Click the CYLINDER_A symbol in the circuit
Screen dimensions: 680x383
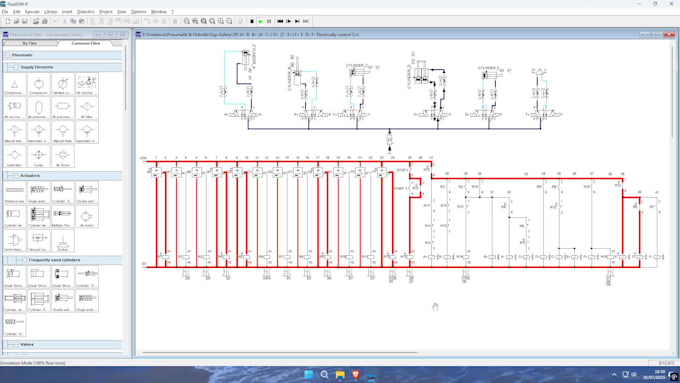tap(246, 59)
